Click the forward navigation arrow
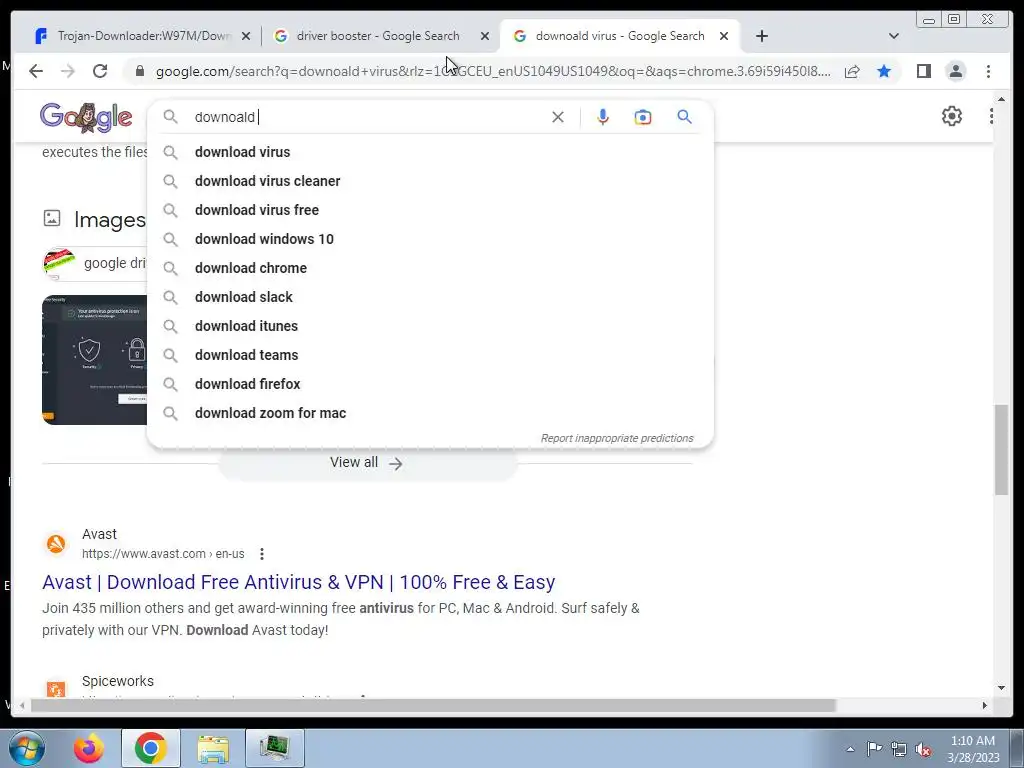This screenshot has height=768, width=1024. [x=68, y=71]
